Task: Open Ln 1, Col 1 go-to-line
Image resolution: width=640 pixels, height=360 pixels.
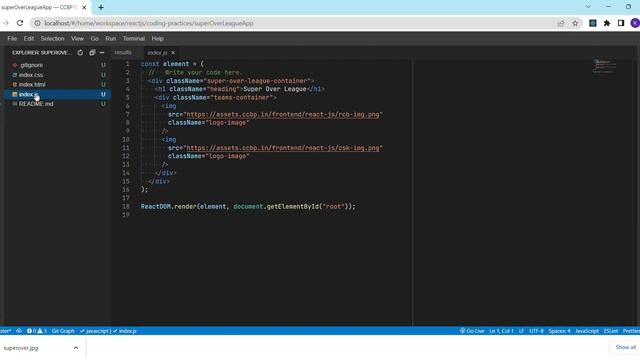Action: pos(501,331)
